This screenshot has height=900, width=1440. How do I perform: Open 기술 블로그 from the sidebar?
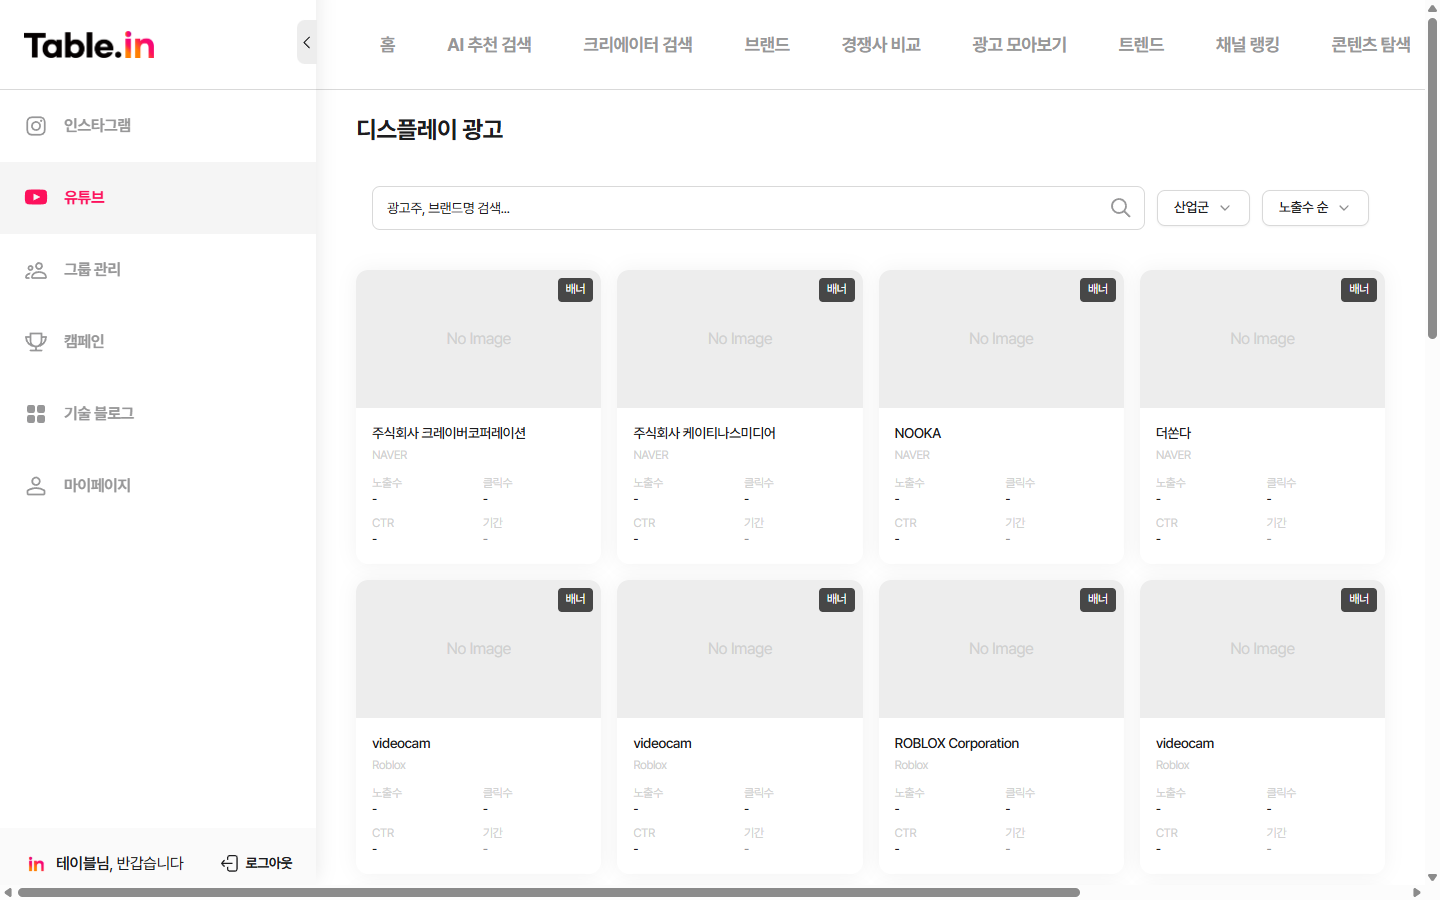click(98, 413)
